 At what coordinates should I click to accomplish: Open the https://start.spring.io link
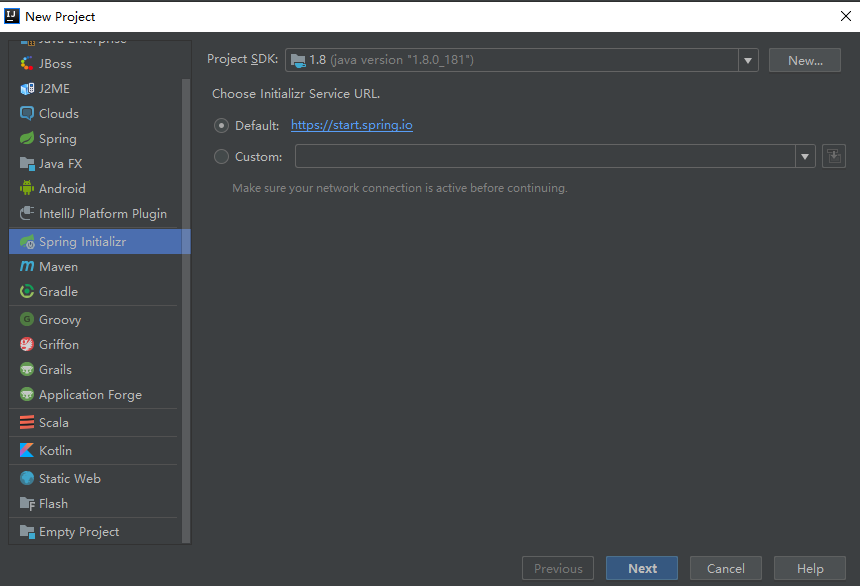click(352, 125)
